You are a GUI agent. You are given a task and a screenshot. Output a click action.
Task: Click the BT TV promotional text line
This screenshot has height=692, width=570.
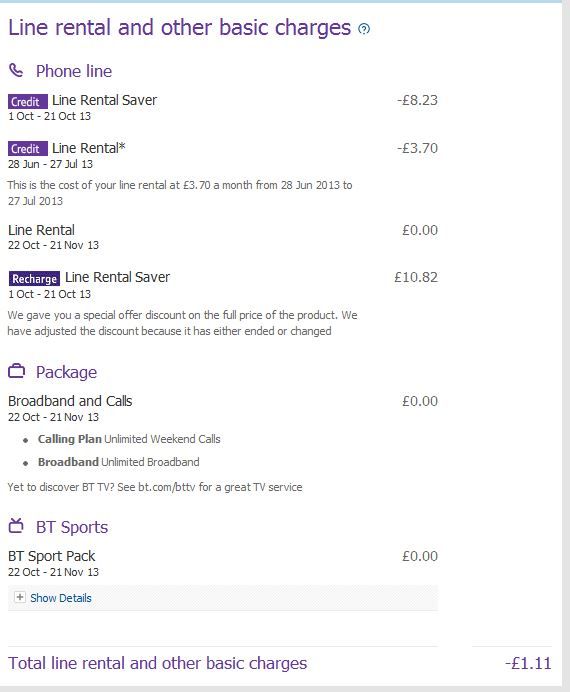tap(155, 487)
